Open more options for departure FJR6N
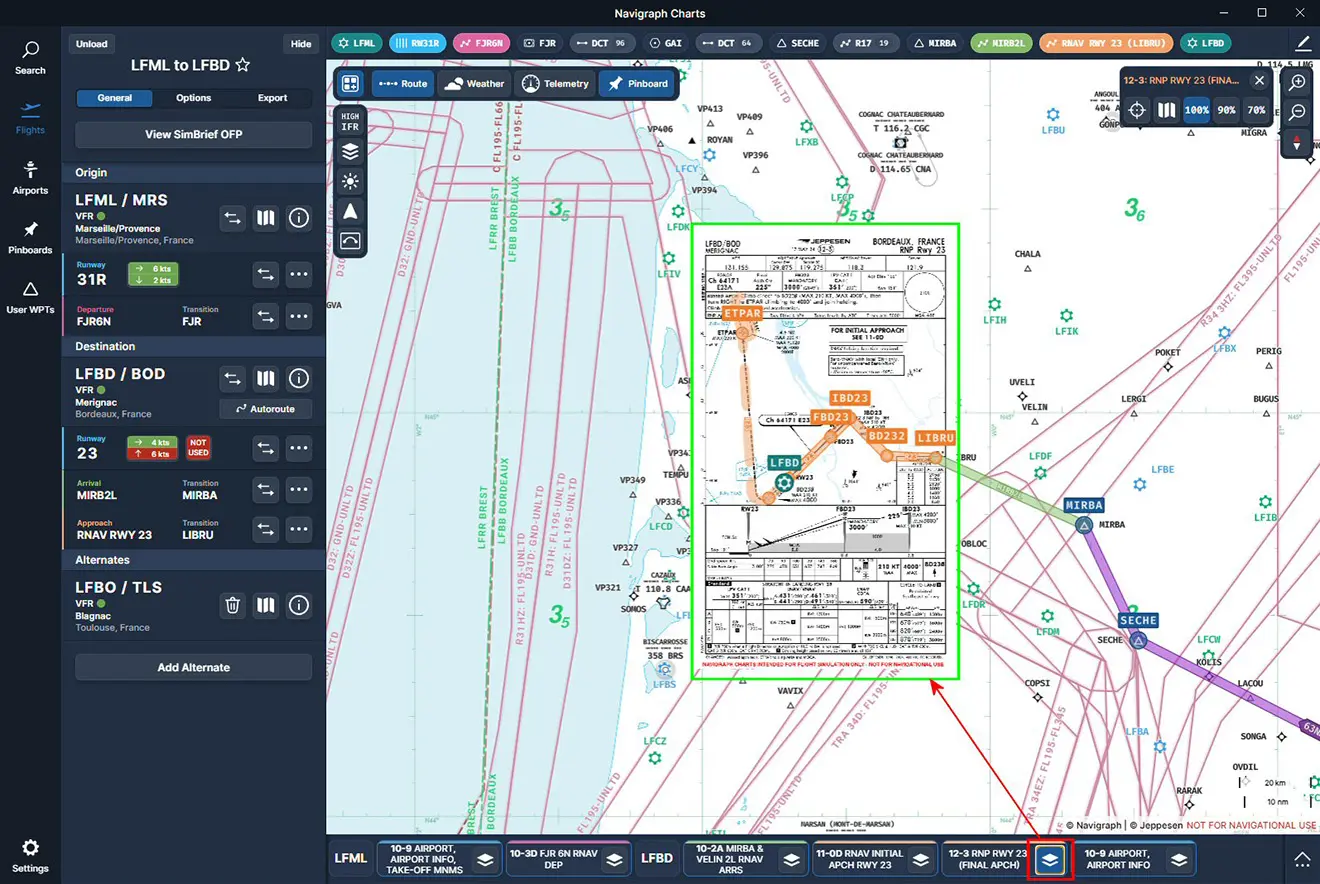Screen dimensions: 1320x884 tap(298, 317)
